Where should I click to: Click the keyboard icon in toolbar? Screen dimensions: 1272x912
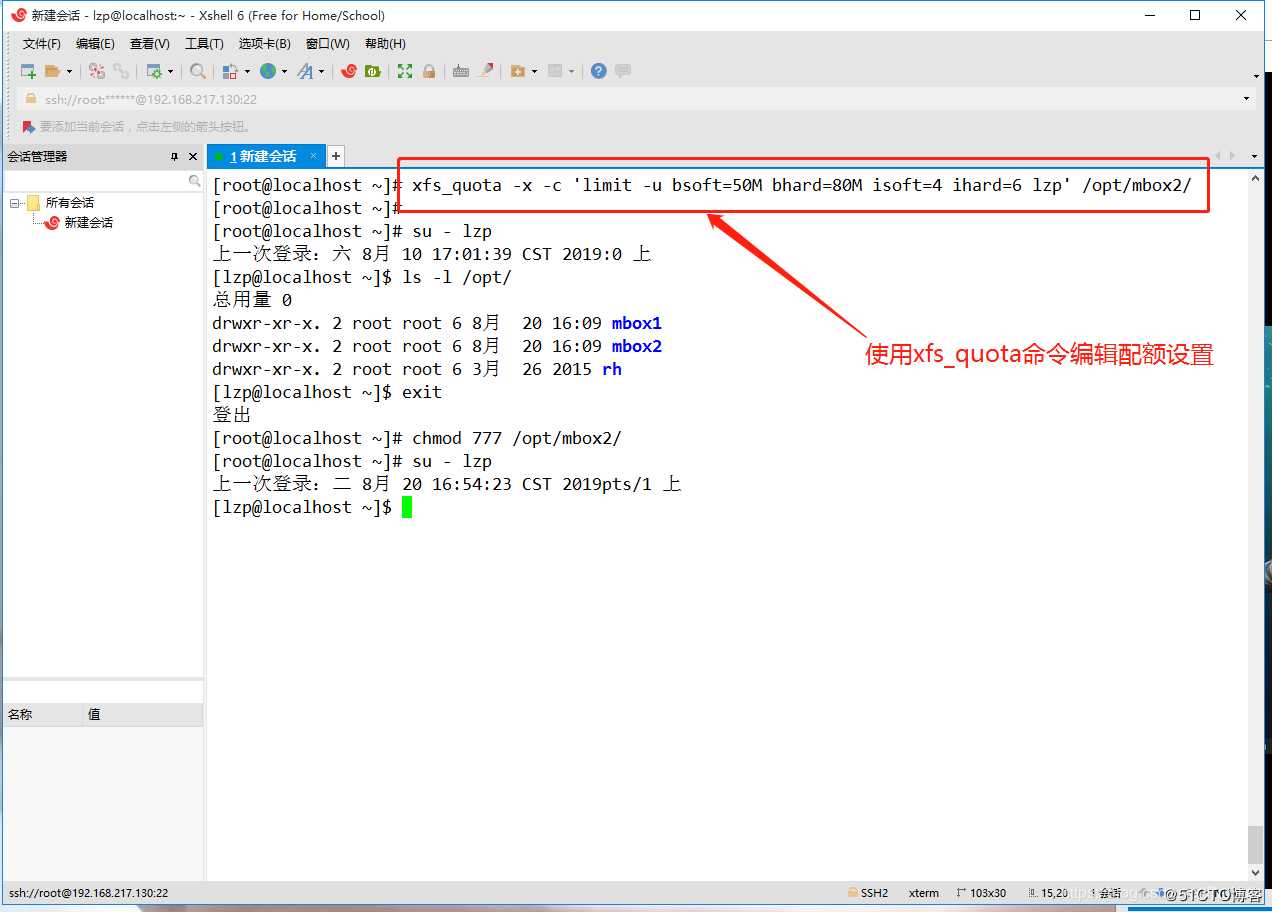pyautogui.click(x=461, y=71)
